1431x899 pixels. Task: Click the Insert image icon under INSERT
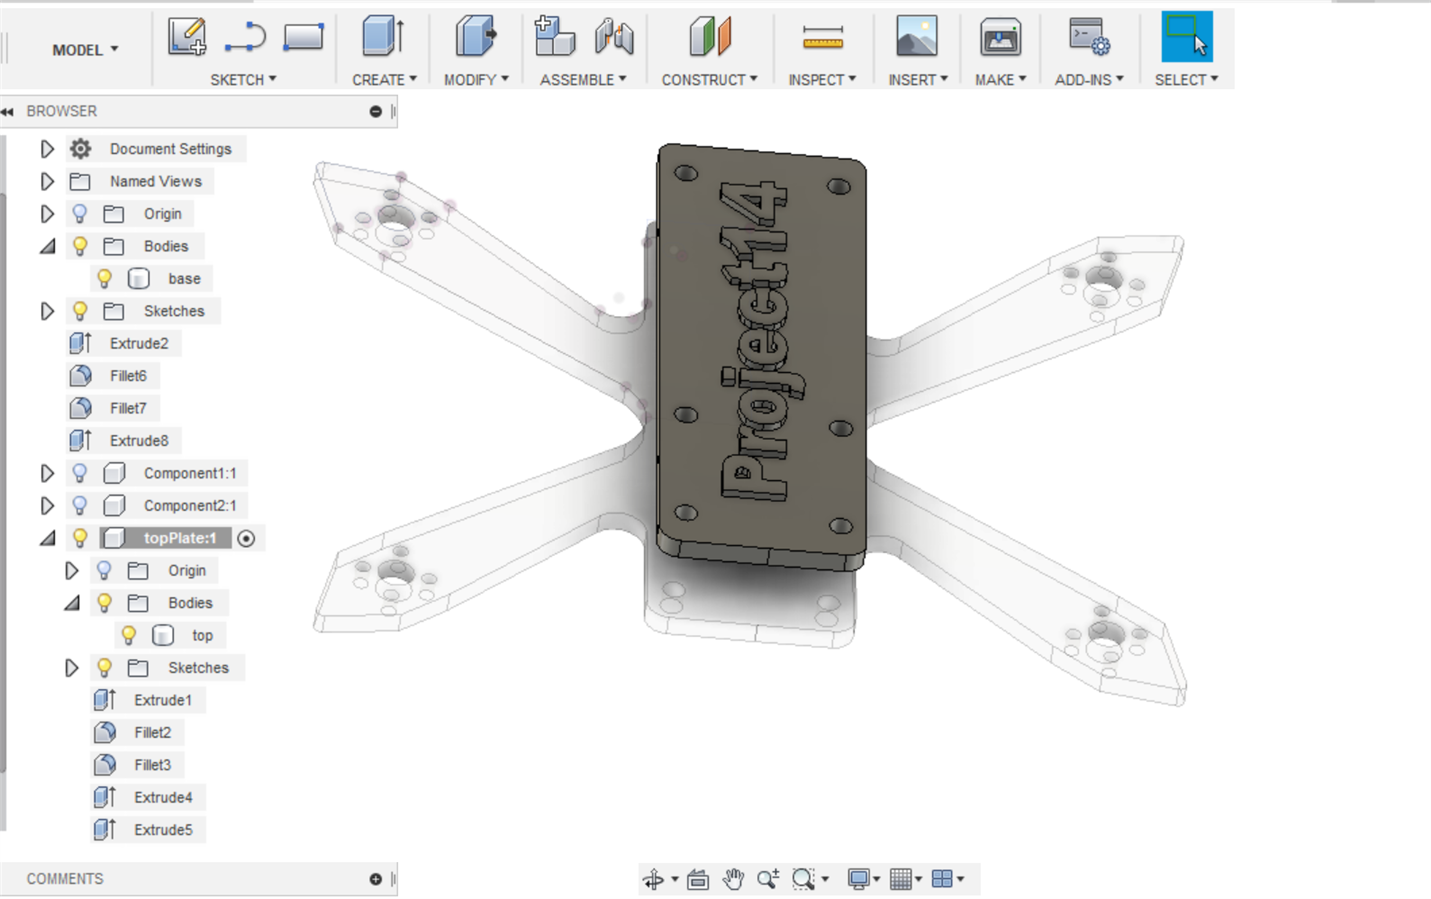[x=916, y=37]
